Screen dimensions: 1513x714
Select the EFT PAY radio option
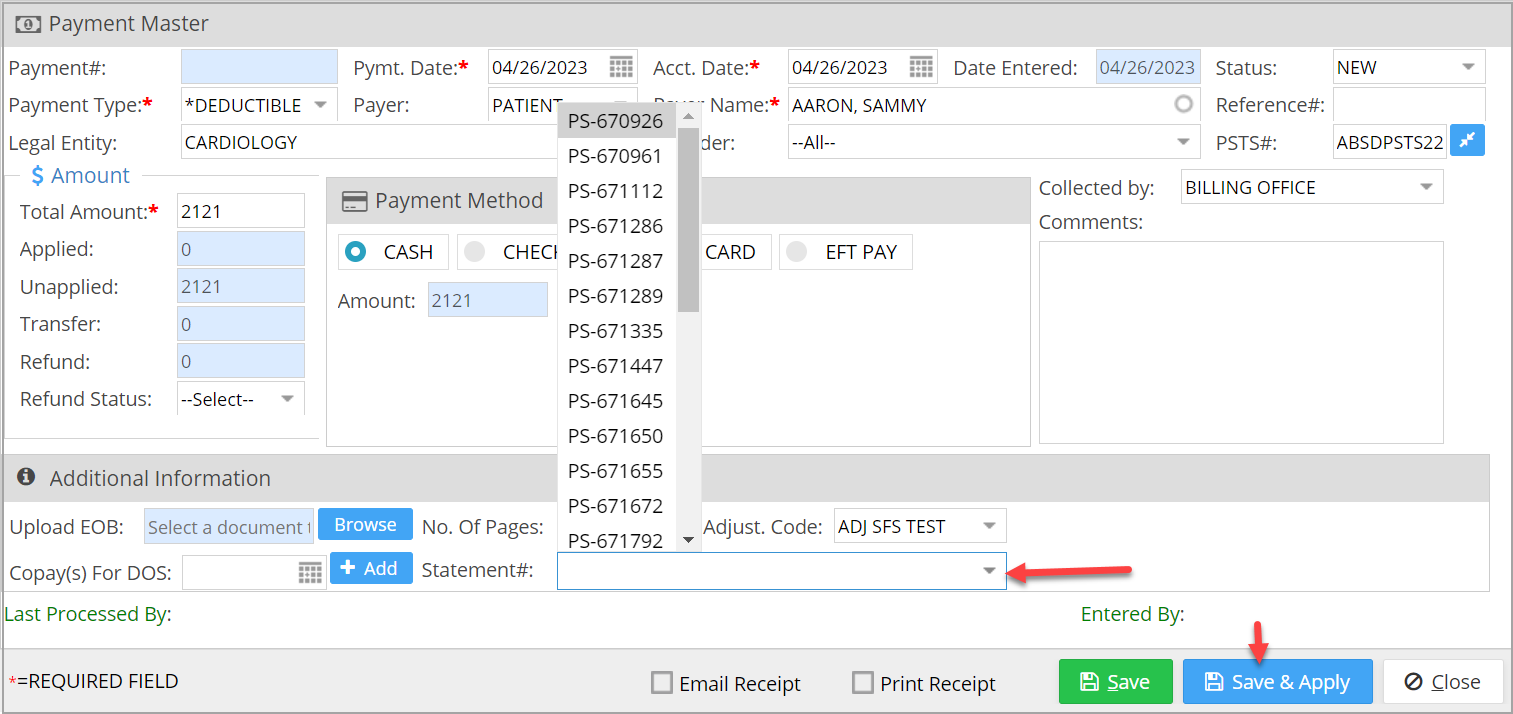(797, 252)
